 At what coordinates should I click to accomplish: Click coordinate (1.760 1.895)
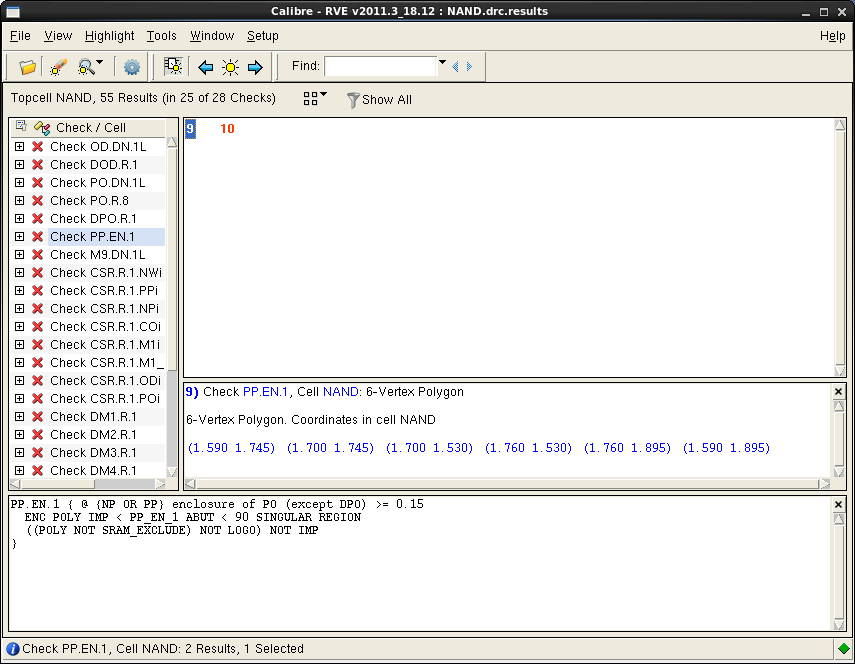[627, 448]
